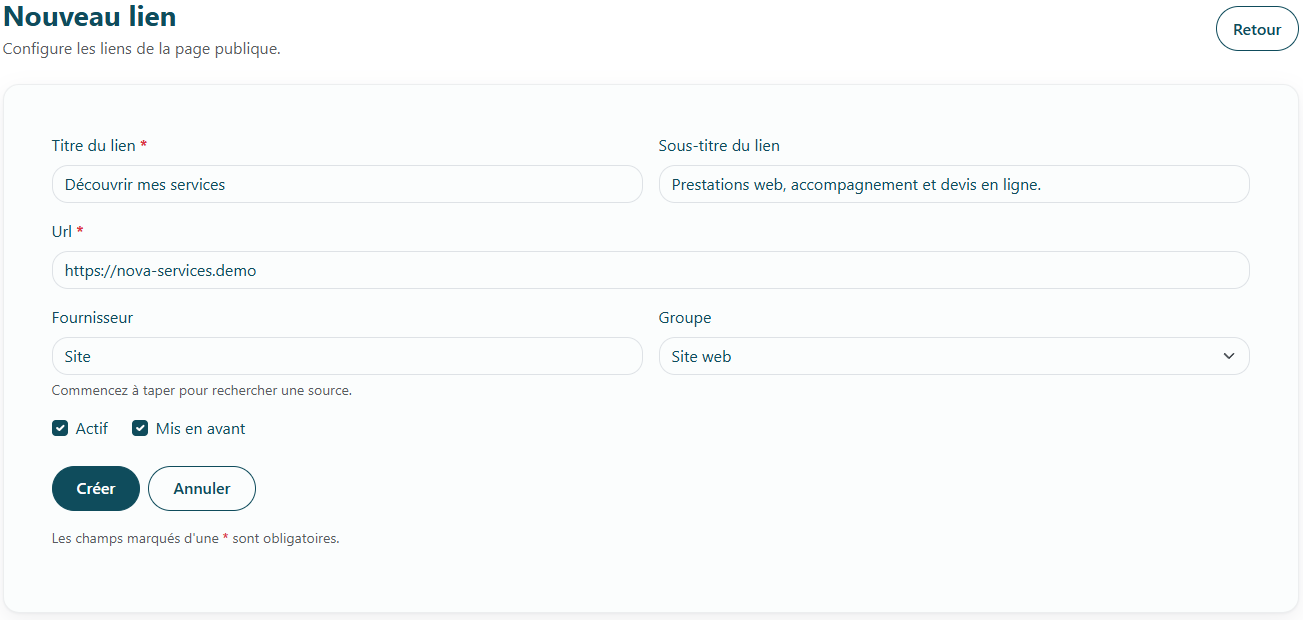Focus the Titre du lien input field
Screen dimensions: 1303x620
click(x=347, y=184)
